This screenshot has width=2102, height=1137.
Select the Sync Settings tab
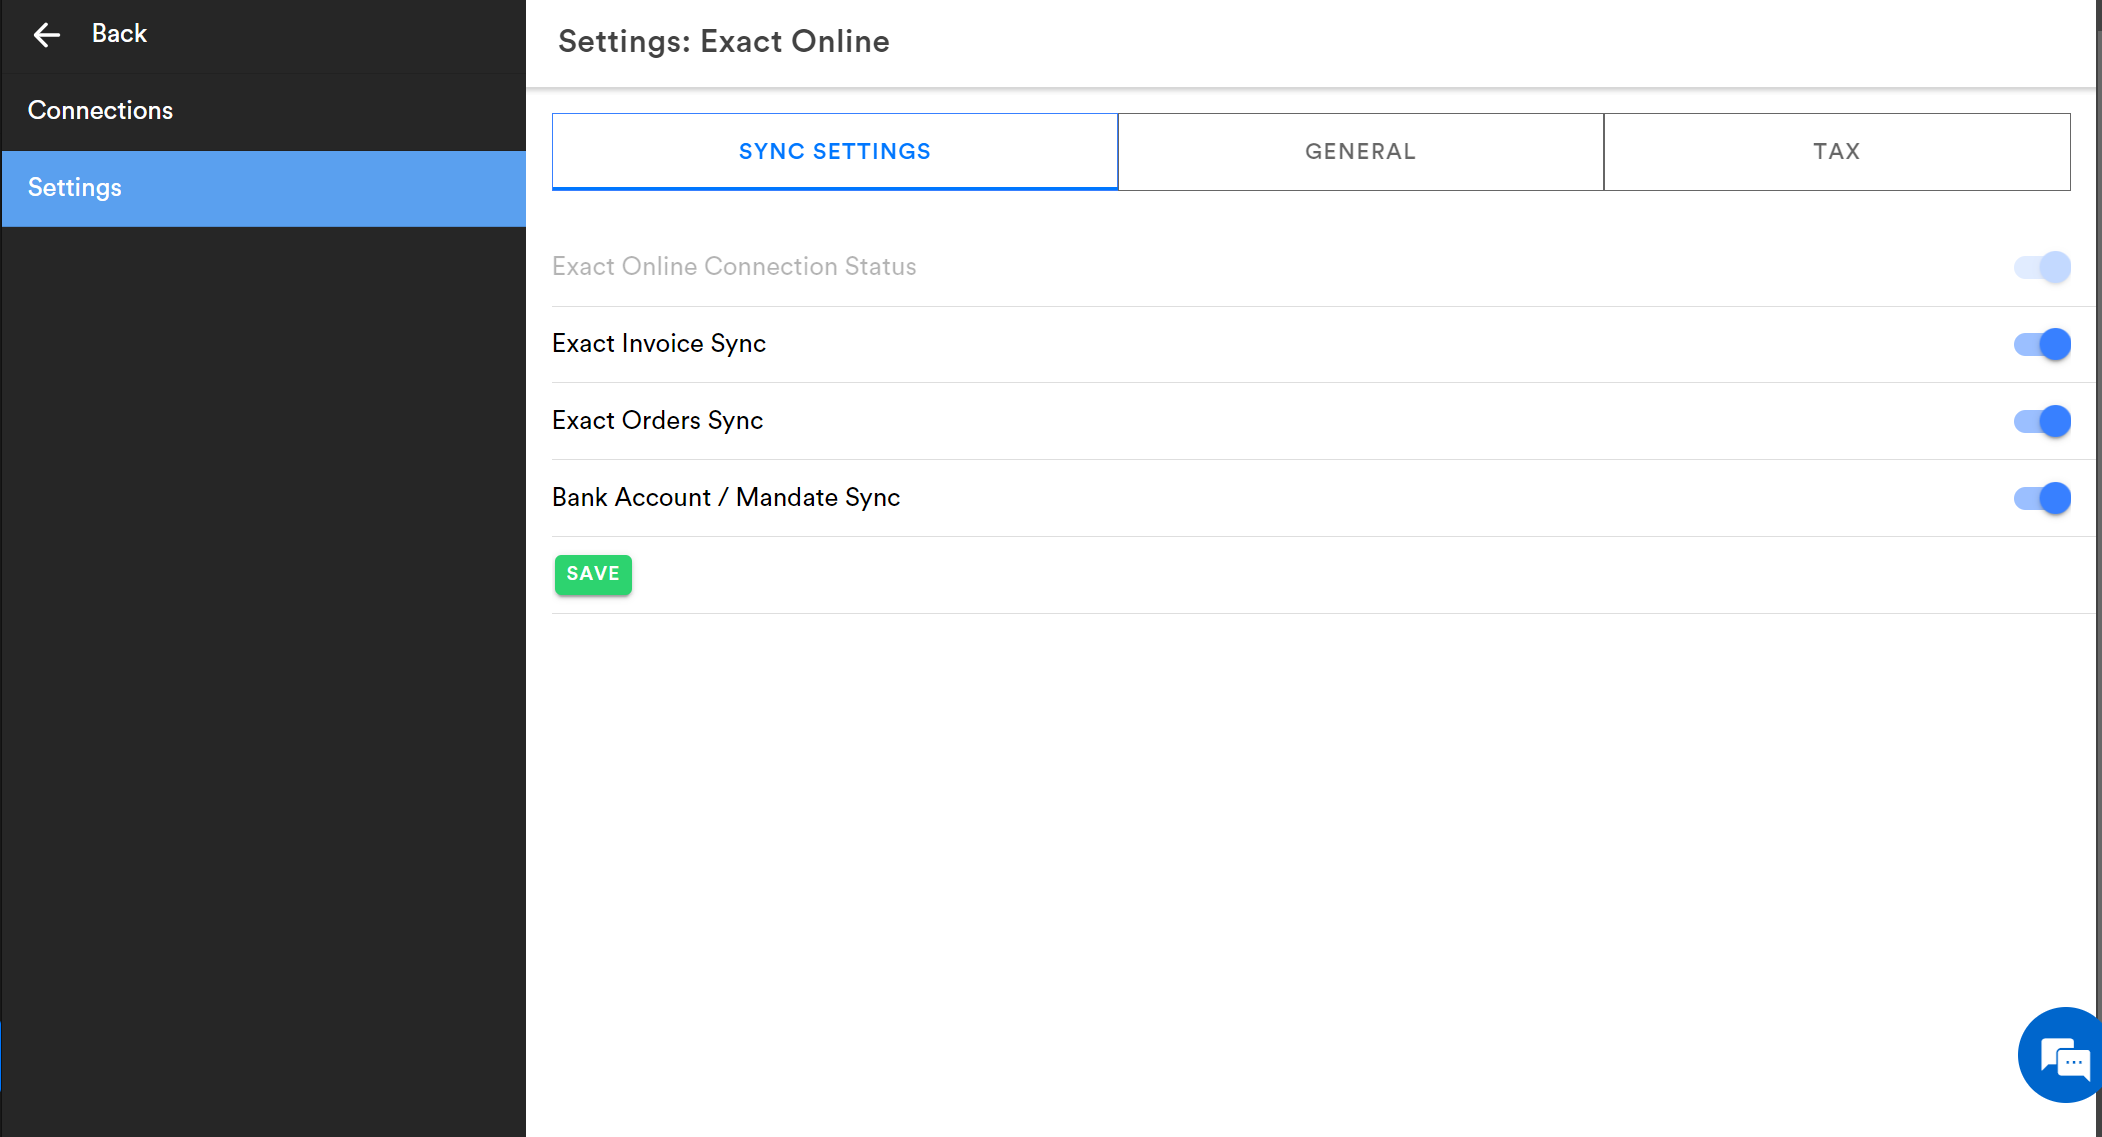click(x=835, y=152)
